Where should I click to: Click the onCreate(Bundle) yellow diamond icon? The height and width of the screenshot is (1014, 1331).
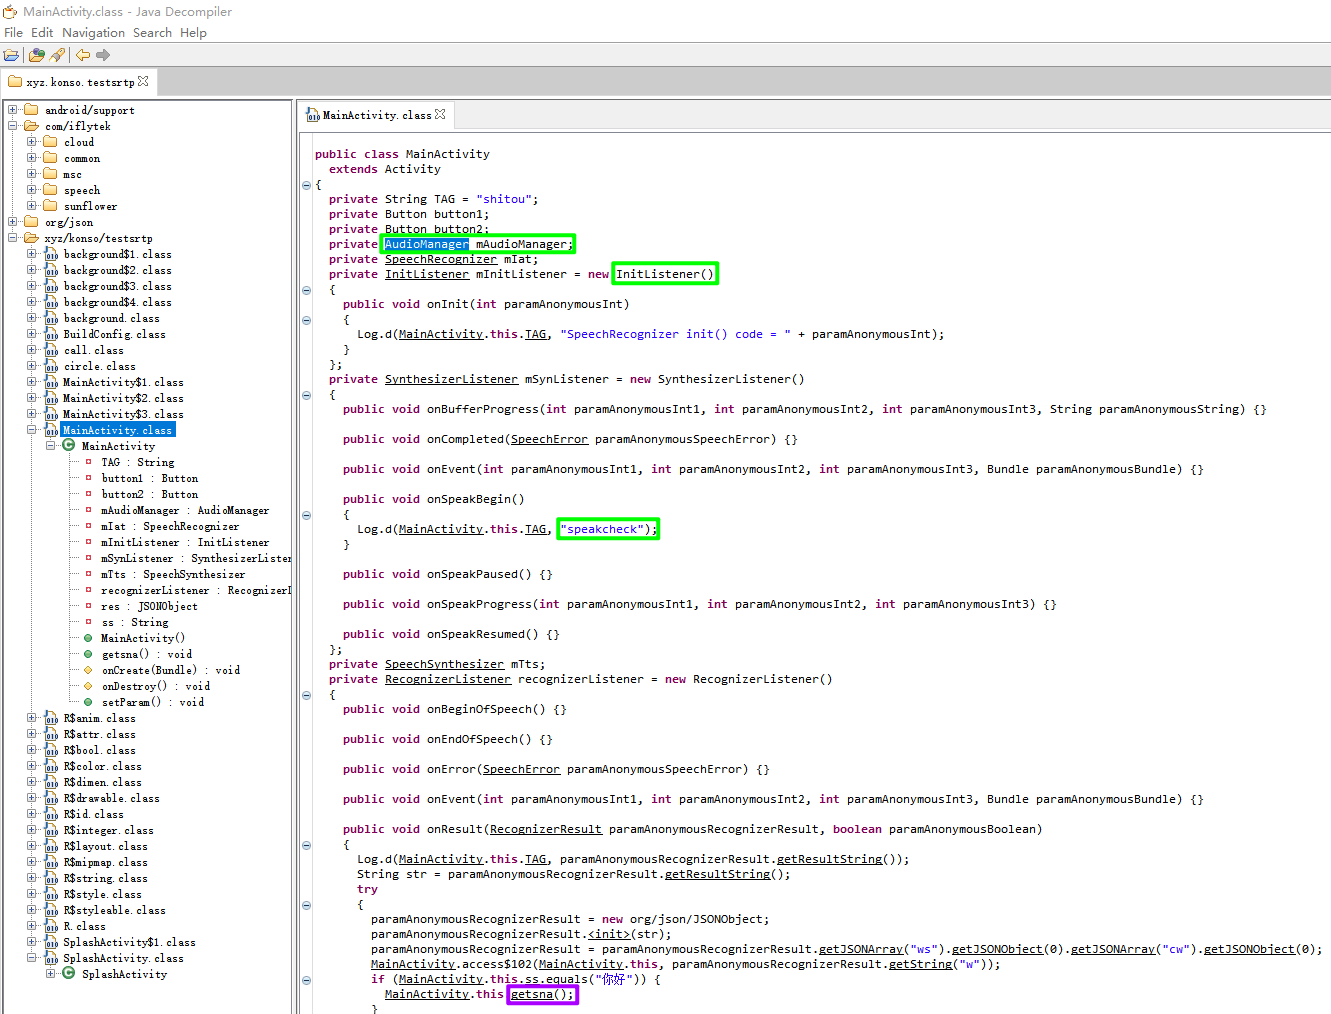click(x=88, y=670)
